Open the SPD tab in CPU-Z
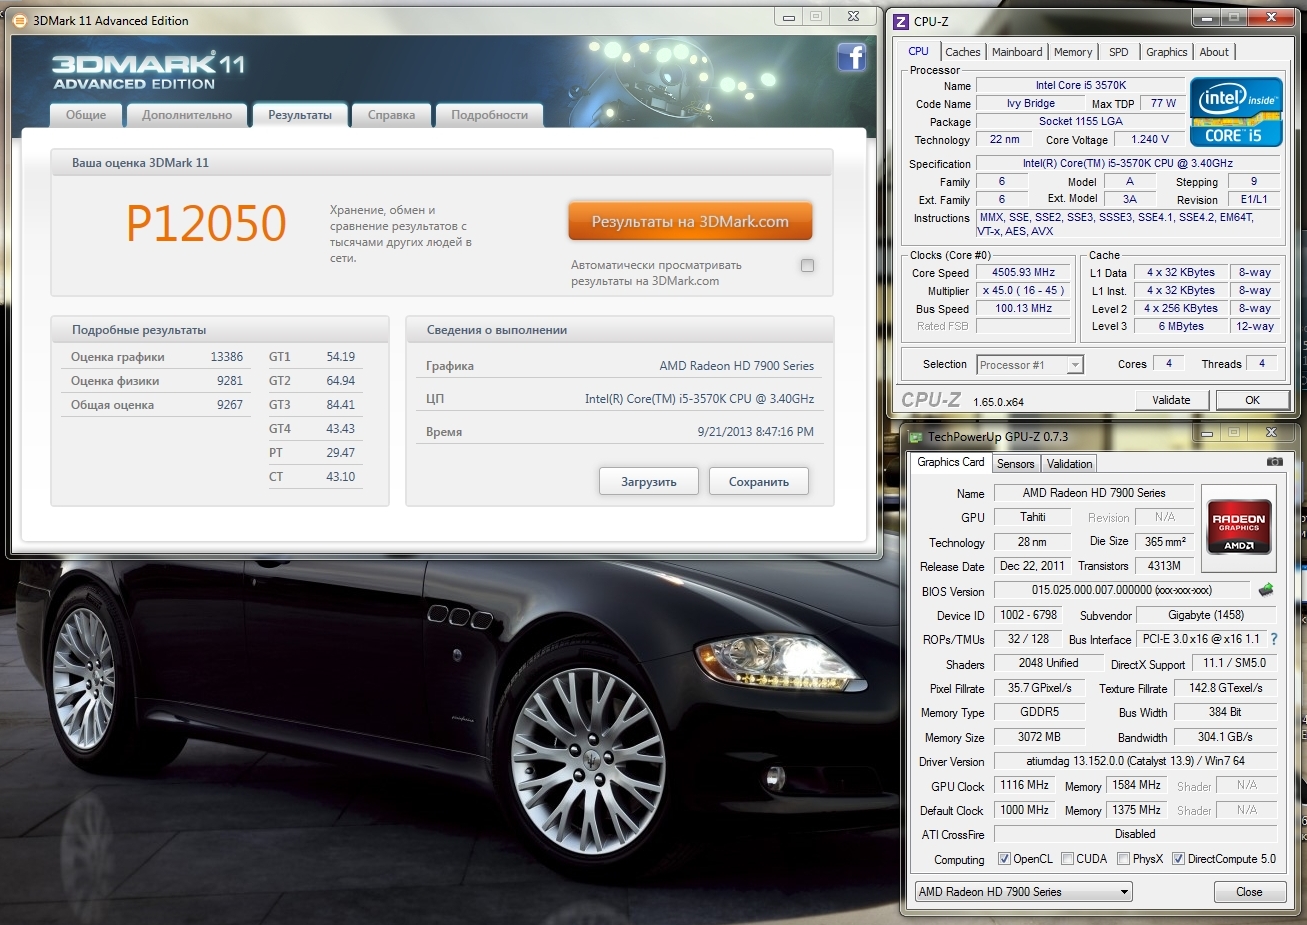 1119,52
